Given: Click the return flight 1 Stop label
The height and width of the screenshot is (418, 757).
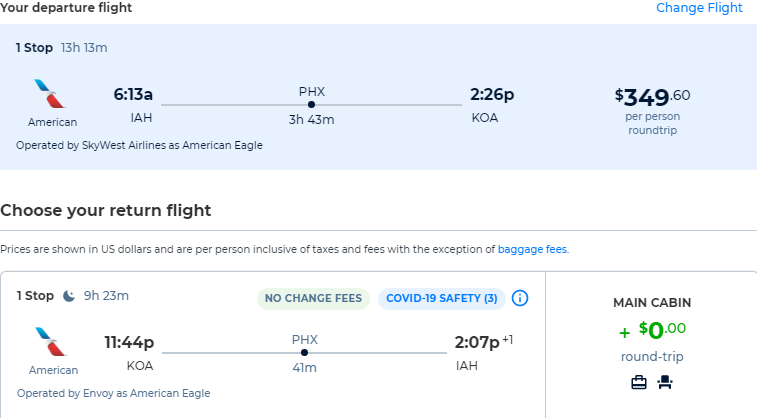Looking at the screenshot, I should click(x=35, y=296).
